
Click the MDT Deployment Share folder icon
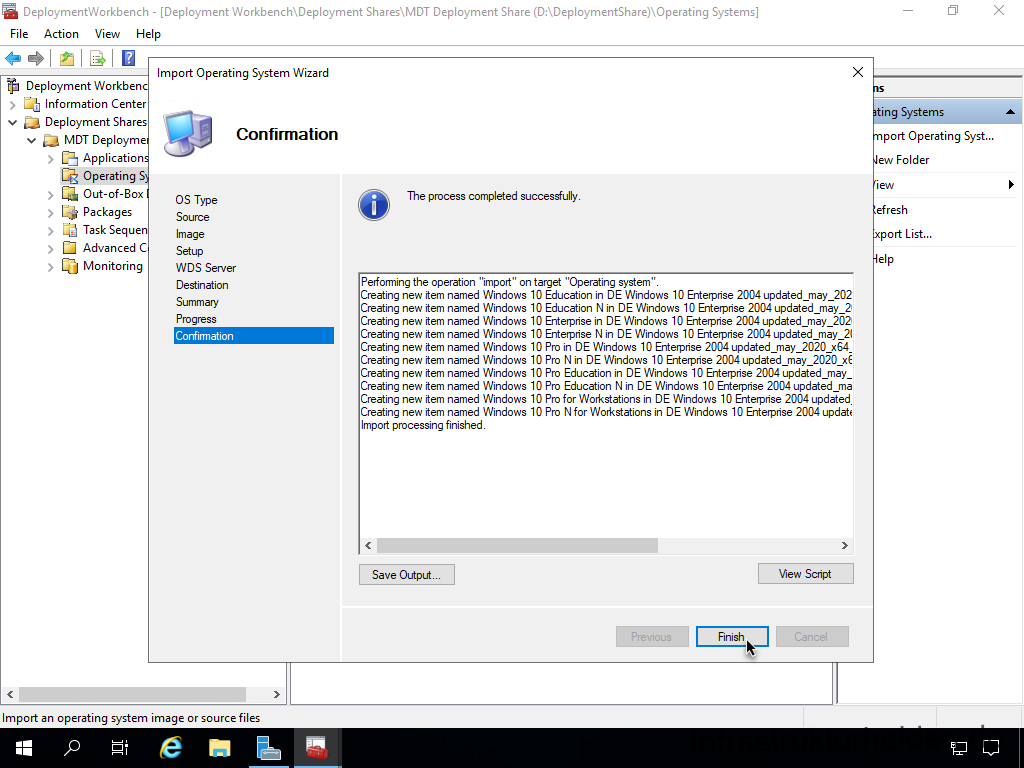pos(51,140)
